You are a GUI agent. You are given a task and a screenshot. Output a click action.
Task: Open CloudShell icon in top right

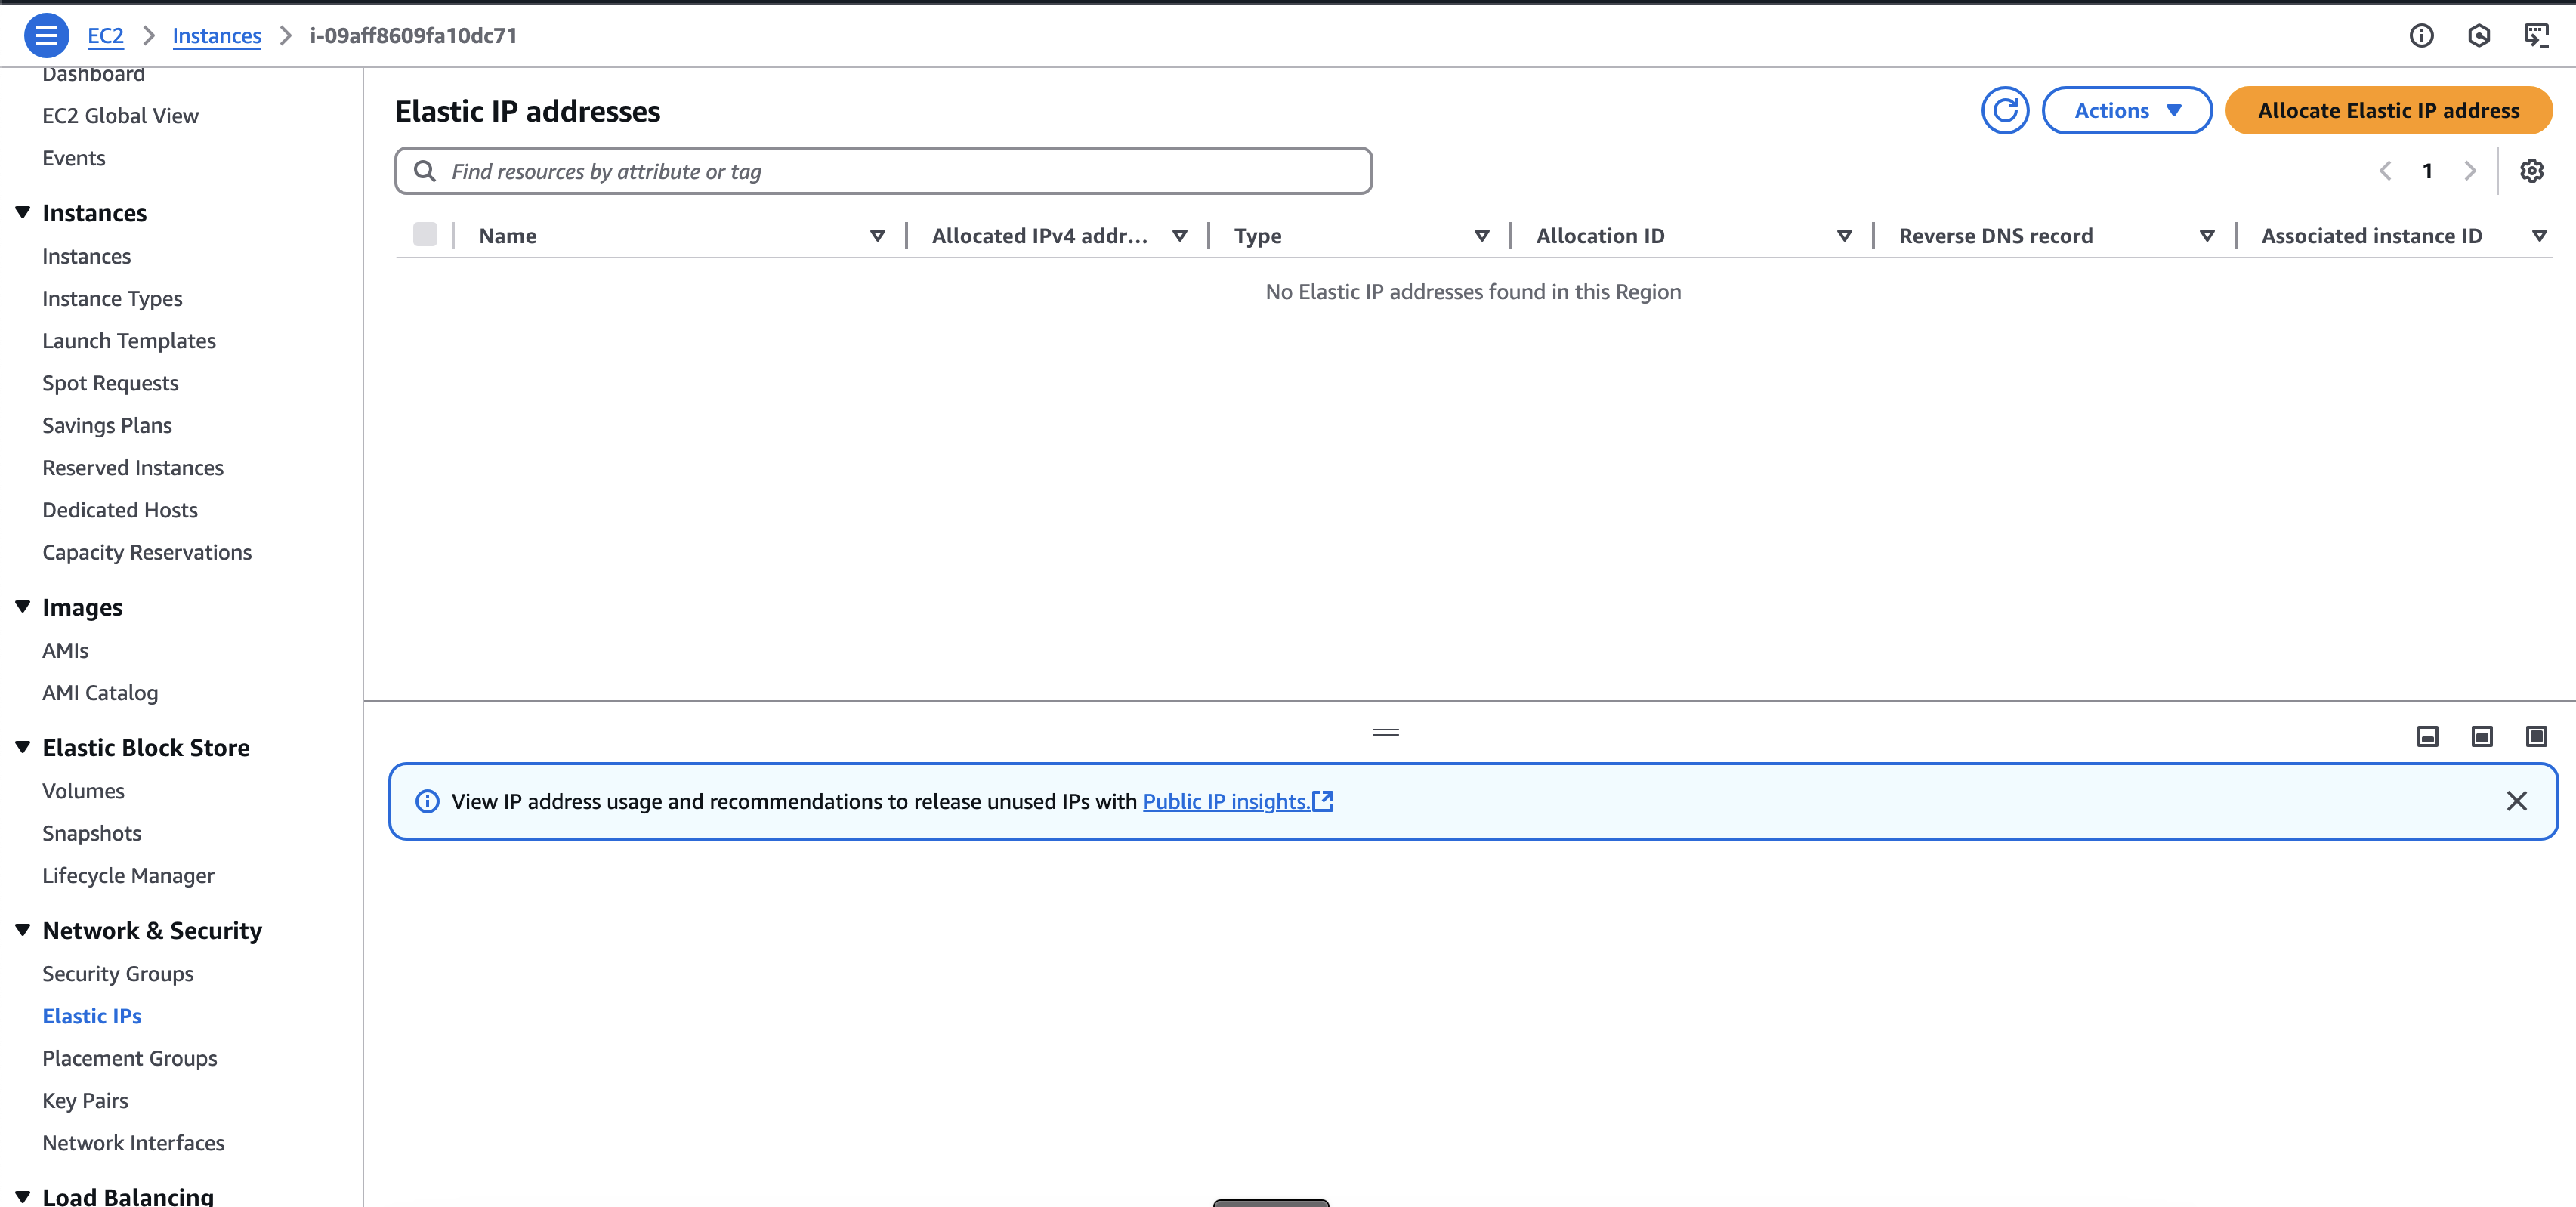[2536, 36]
